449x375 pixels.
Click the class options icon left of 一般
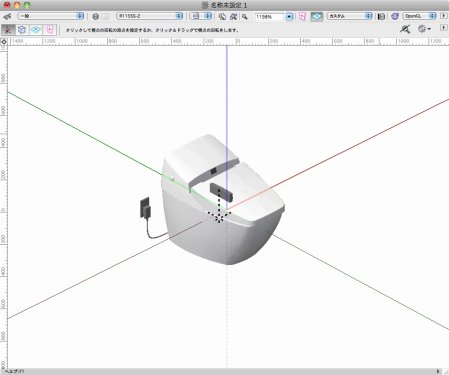coord(7,16)
